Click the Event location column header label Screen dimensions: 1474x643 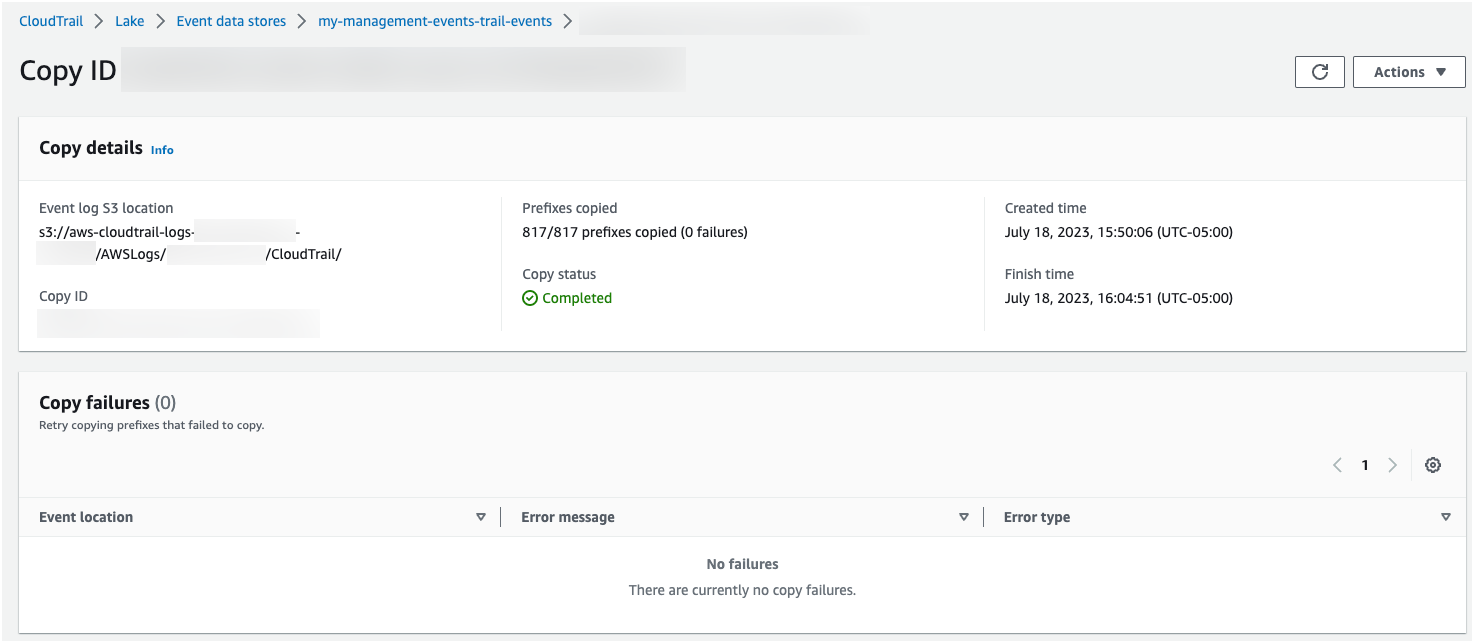[x=86, y=517]
